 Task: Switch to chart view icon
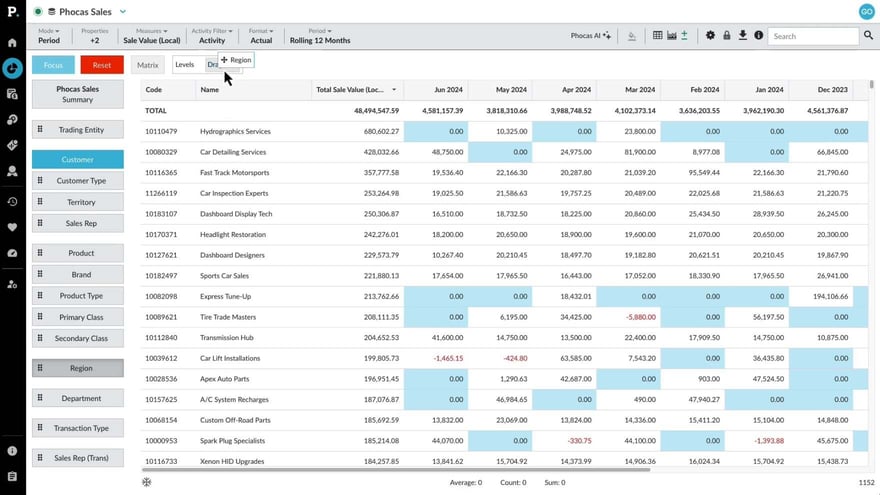coord(671,36)
